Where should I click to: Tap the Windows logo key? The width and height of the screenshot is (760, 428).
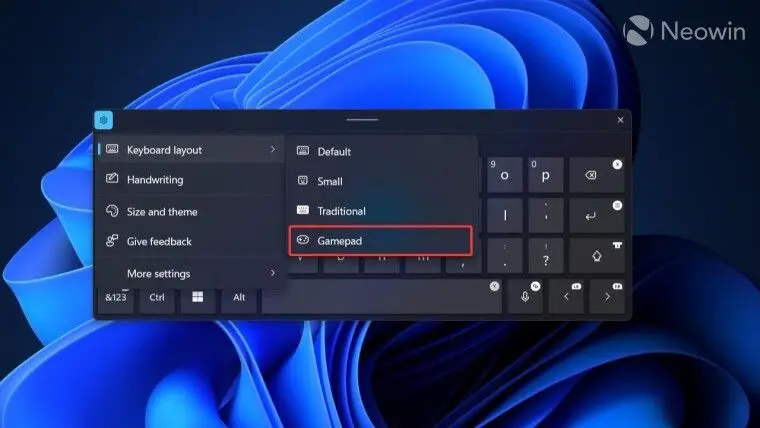click(x=198, y=297)
